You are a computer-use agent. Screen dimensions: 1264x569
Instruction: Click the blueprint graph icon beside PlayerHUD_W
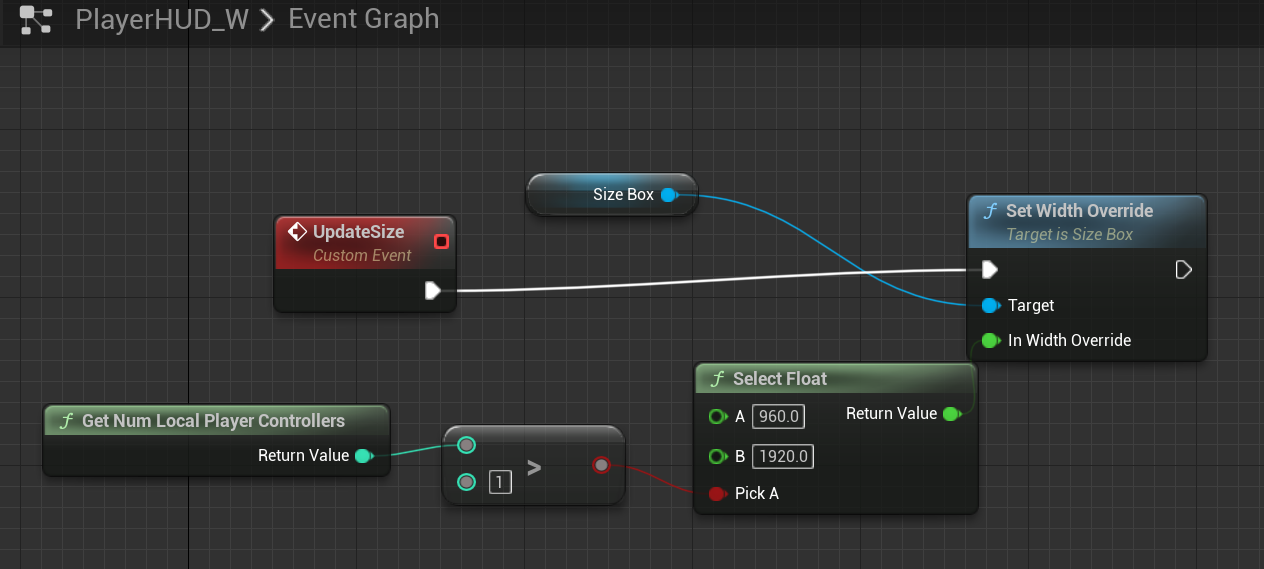coord(37,20)
